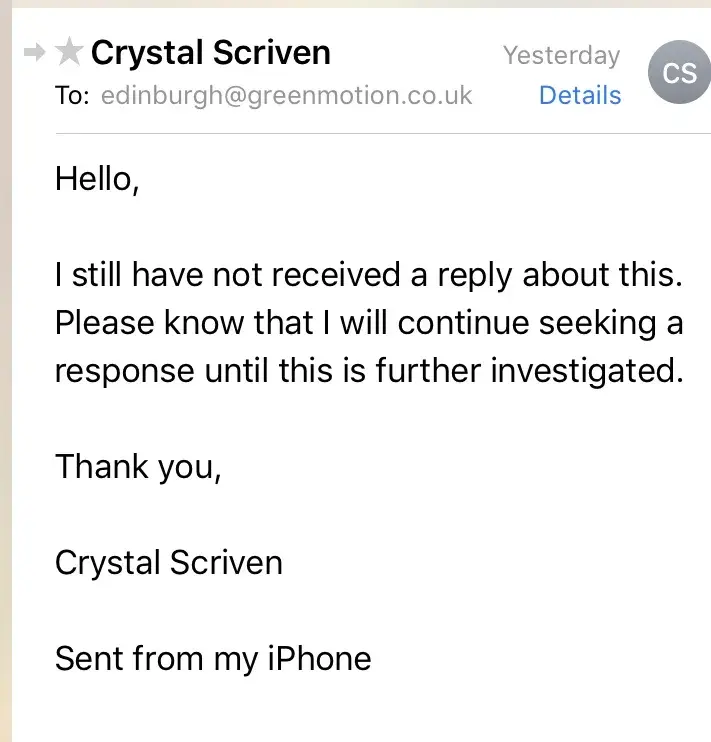Tap the "To:" field label
The width and height of the screenshot is (711, 742).
pos(73,96)
